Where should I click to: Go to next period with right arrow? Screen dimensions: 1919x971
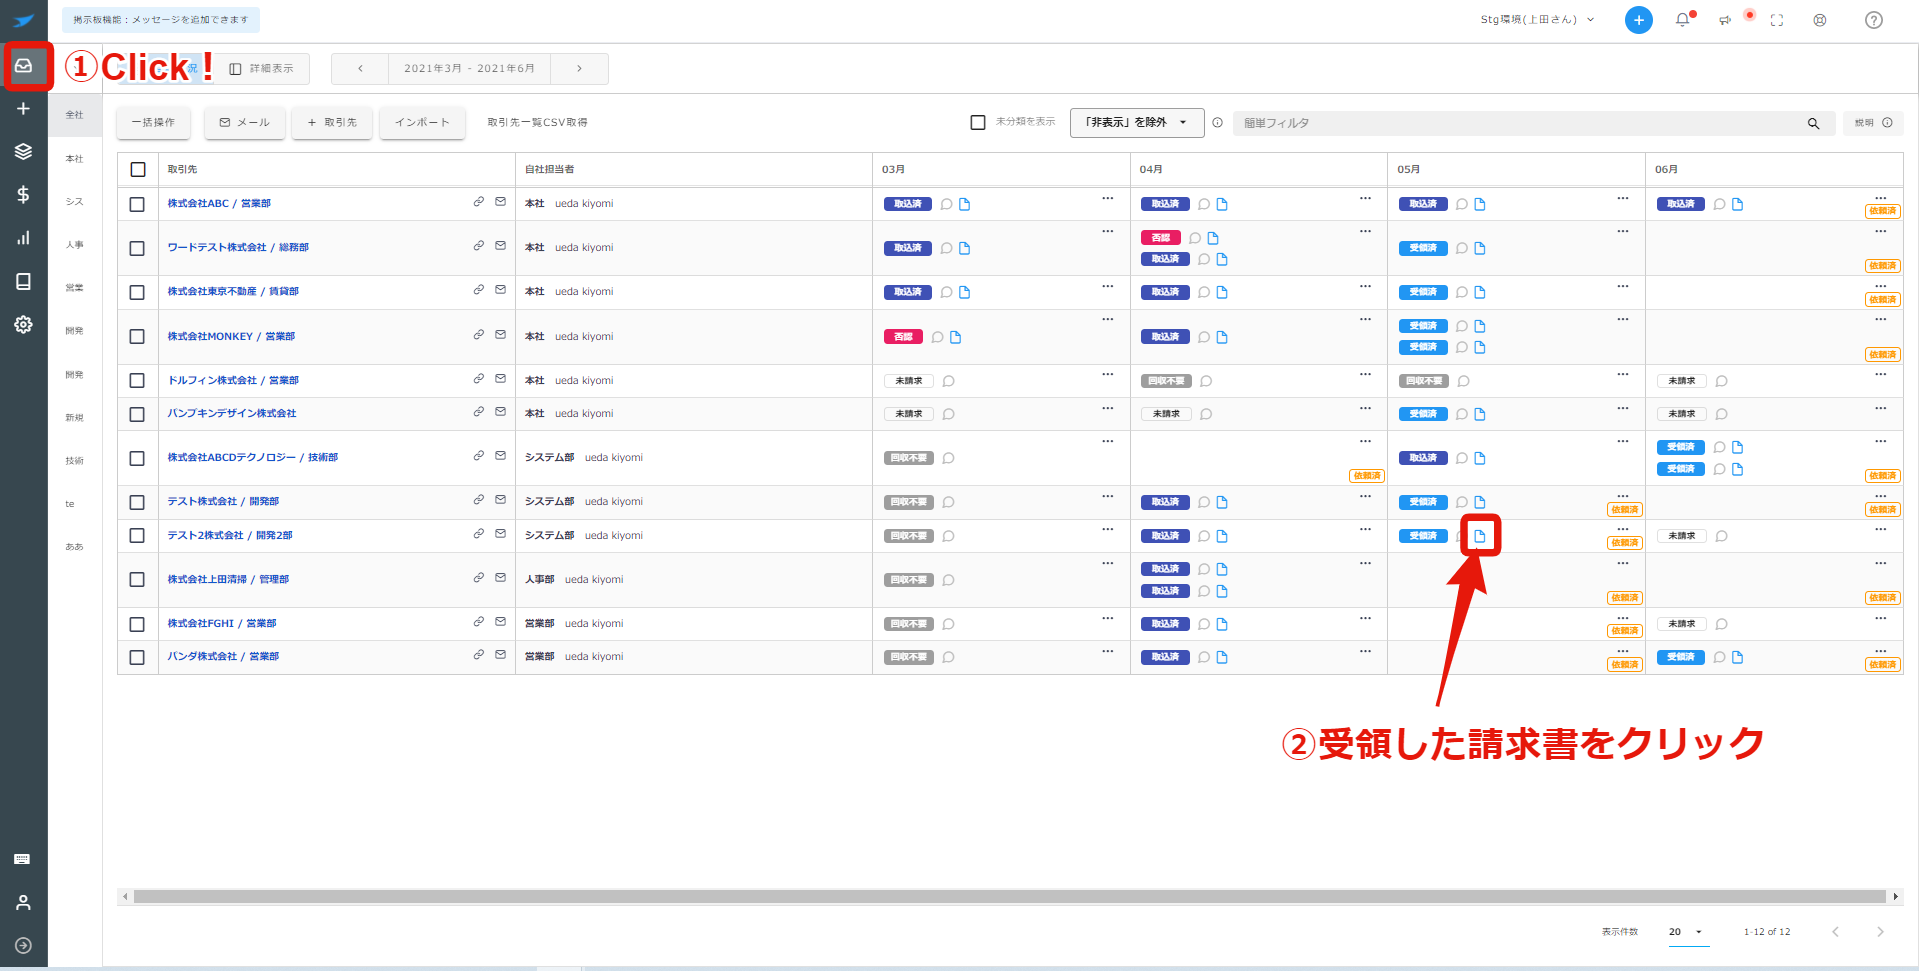click(579, 69)
